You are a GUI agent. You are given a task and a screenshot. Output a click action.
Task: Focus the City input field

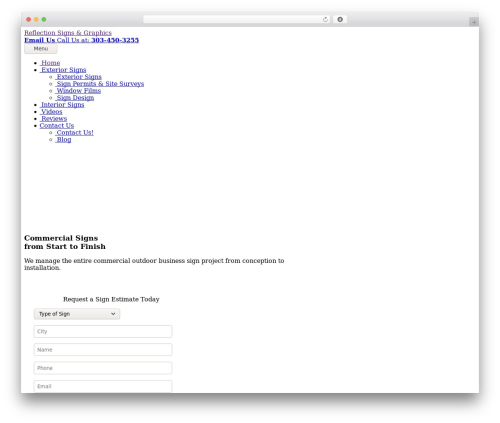coord(103,332)
